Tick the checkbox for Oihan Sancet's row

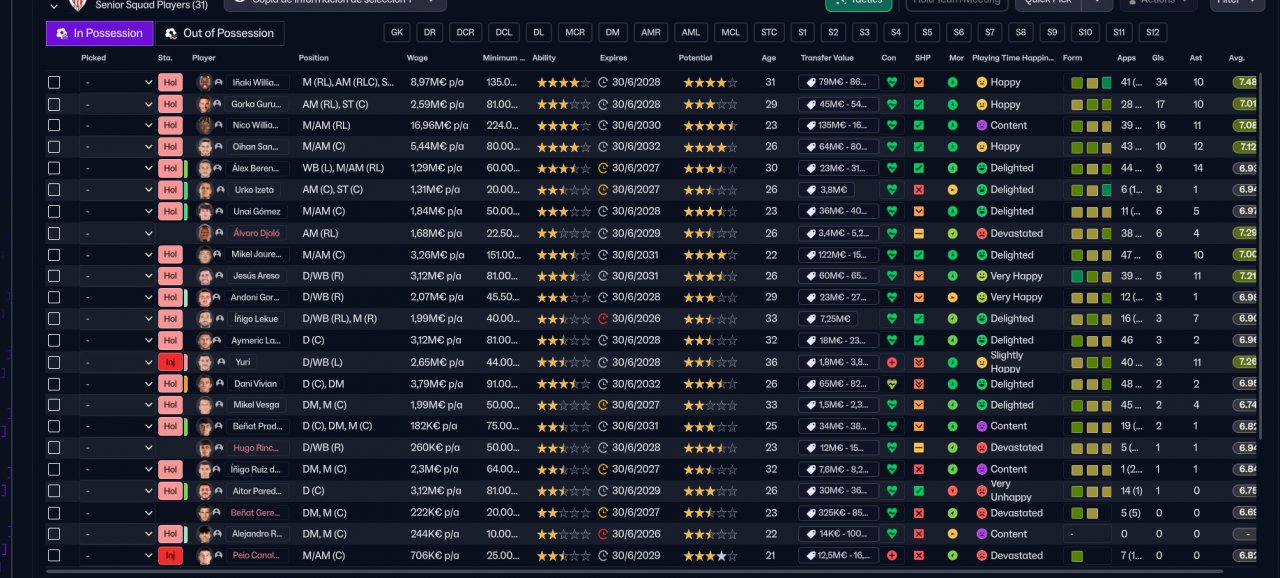tap(54, 147)
